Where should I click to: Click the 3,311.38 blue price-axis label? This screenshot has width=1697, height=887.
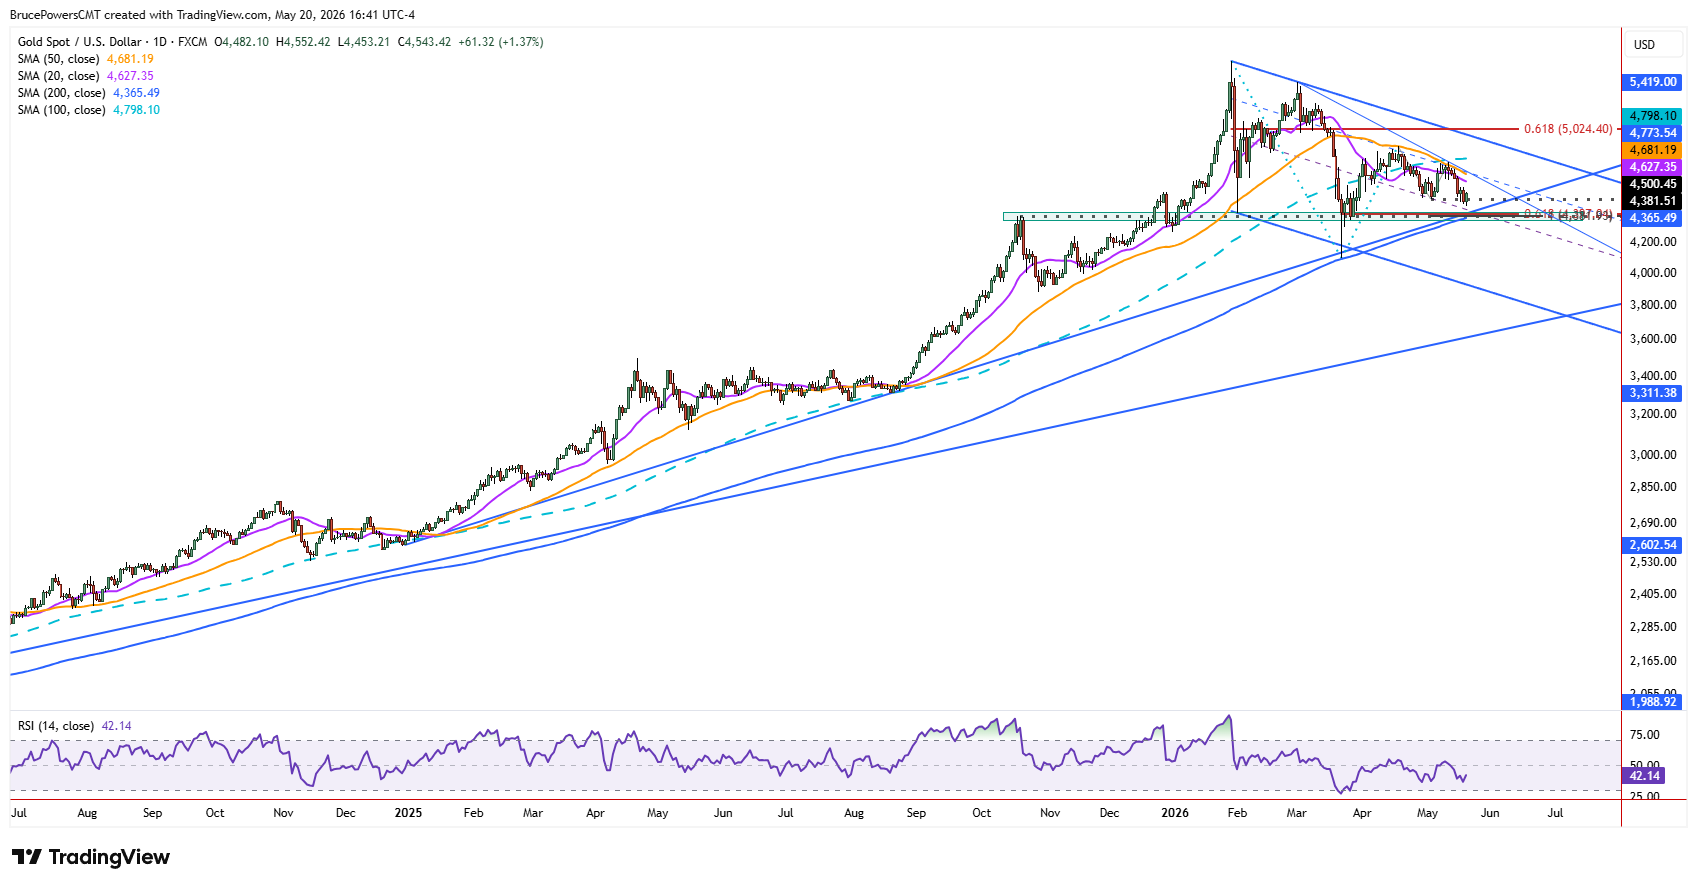pos(1652,393)
